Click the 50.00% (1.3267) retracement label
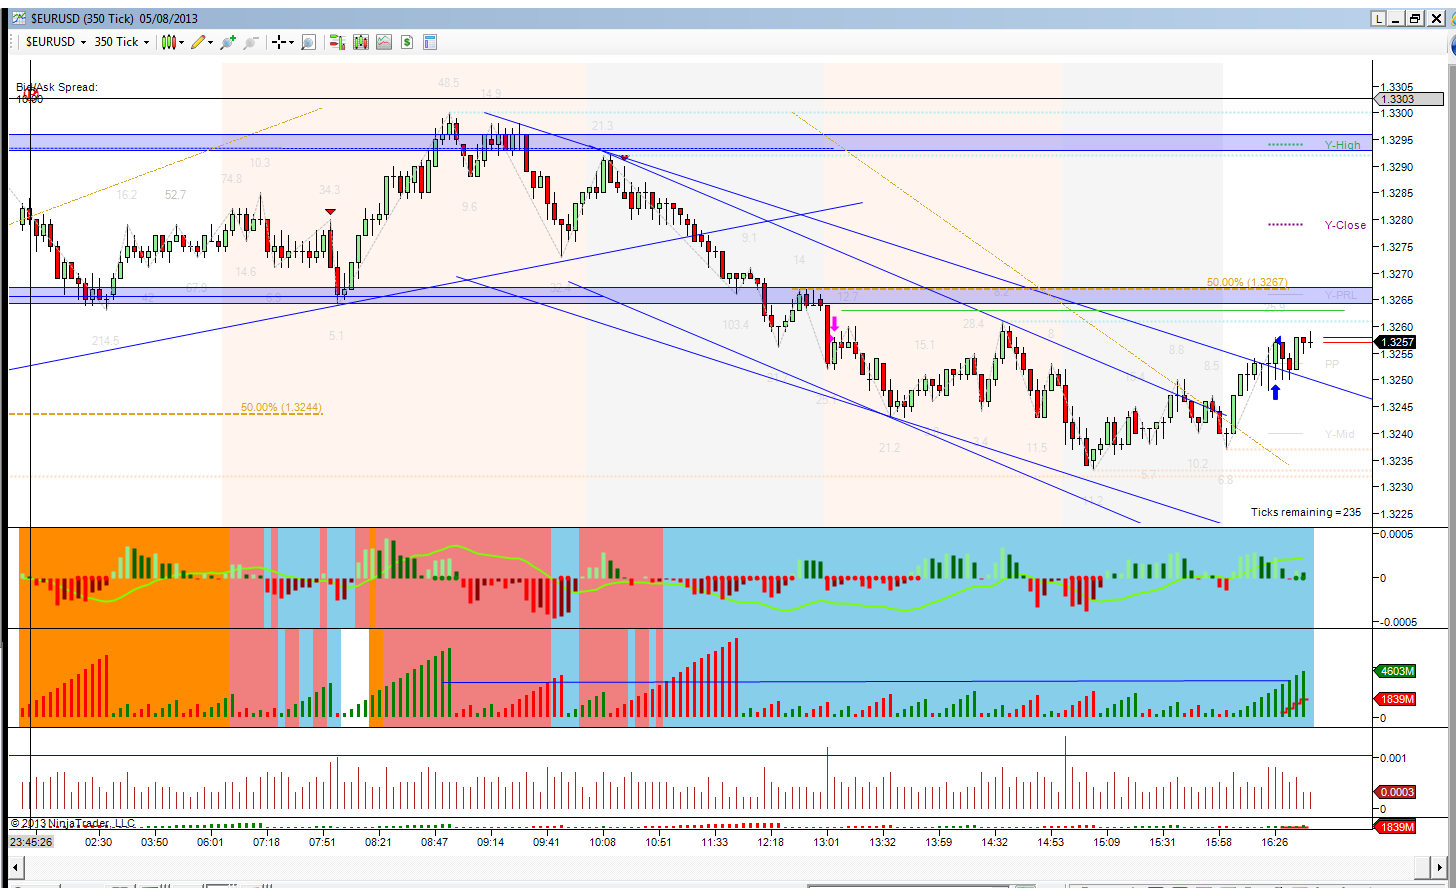 [x=1246, y=283]
